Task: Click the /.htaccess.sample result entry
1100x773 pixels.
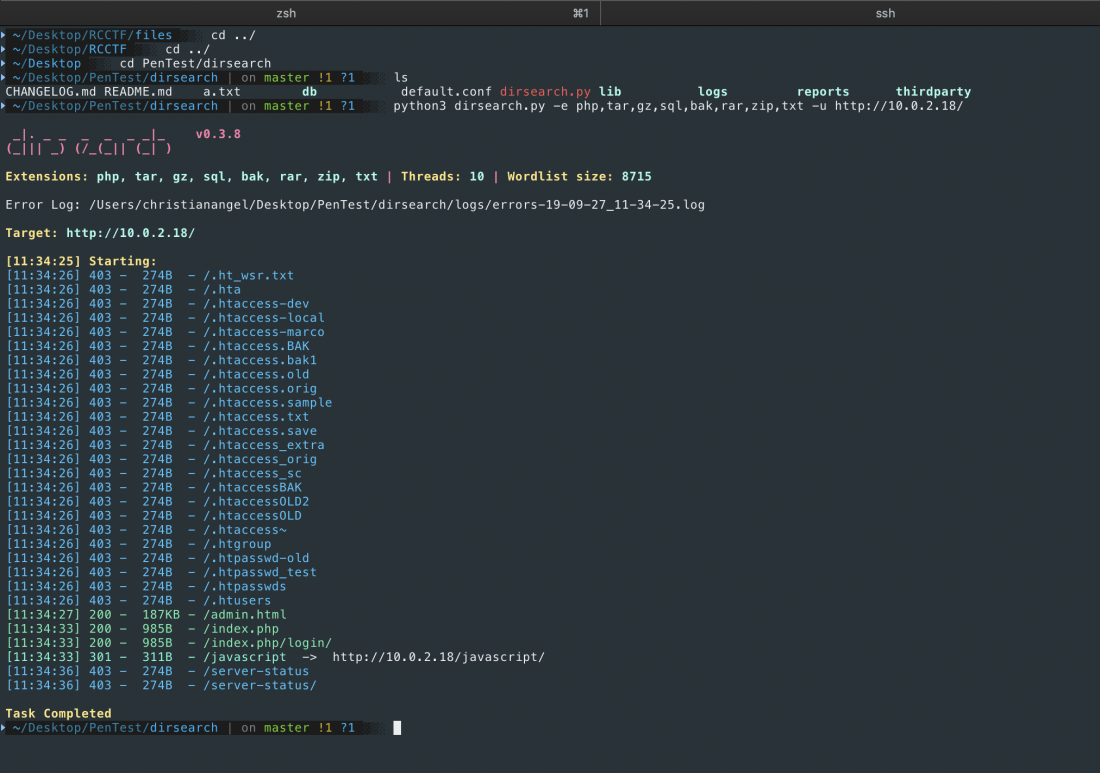Action: pos(267,403)
